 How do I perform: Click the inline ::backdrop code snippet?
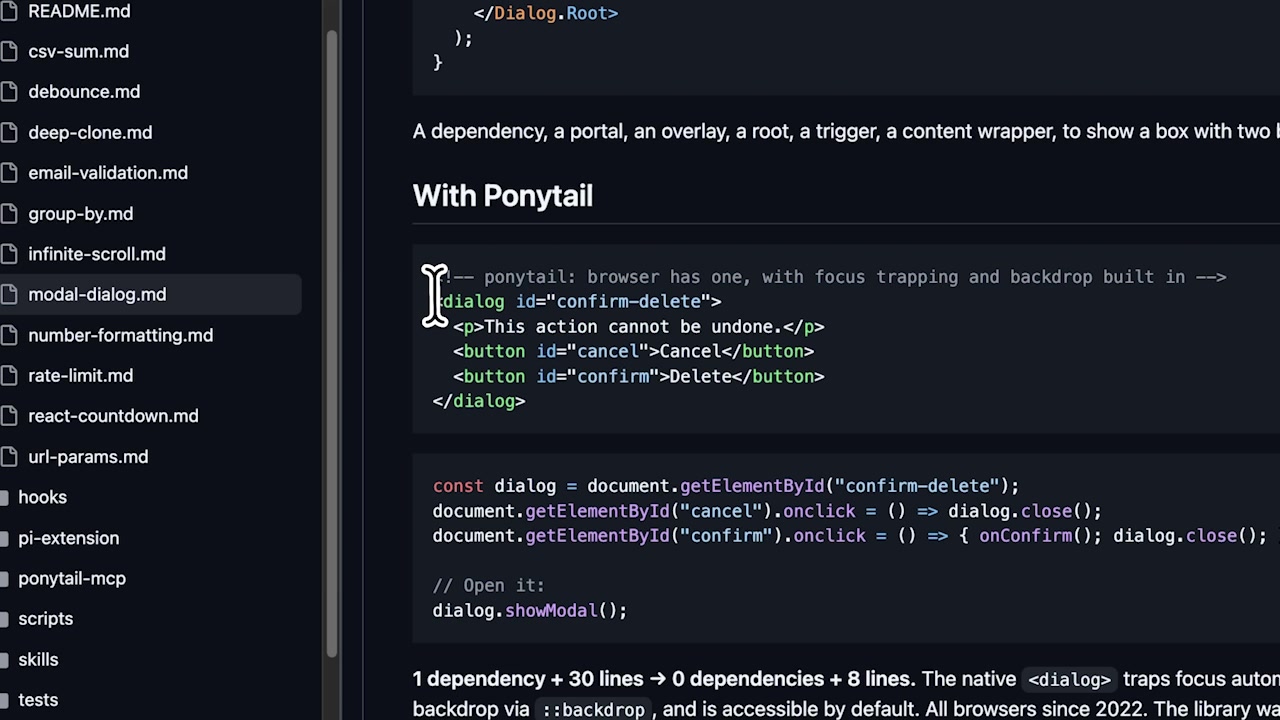click(x=594, y=710)
